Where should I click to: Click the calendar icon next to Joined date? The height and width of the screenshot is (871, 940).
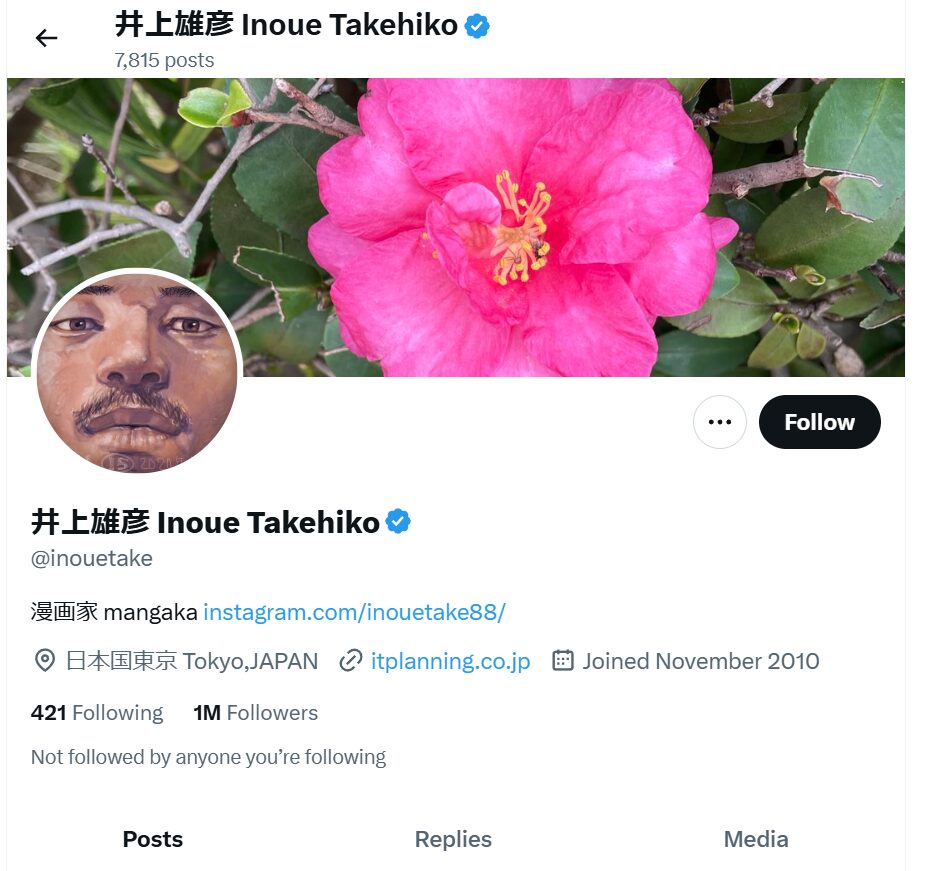click(562, 661)
